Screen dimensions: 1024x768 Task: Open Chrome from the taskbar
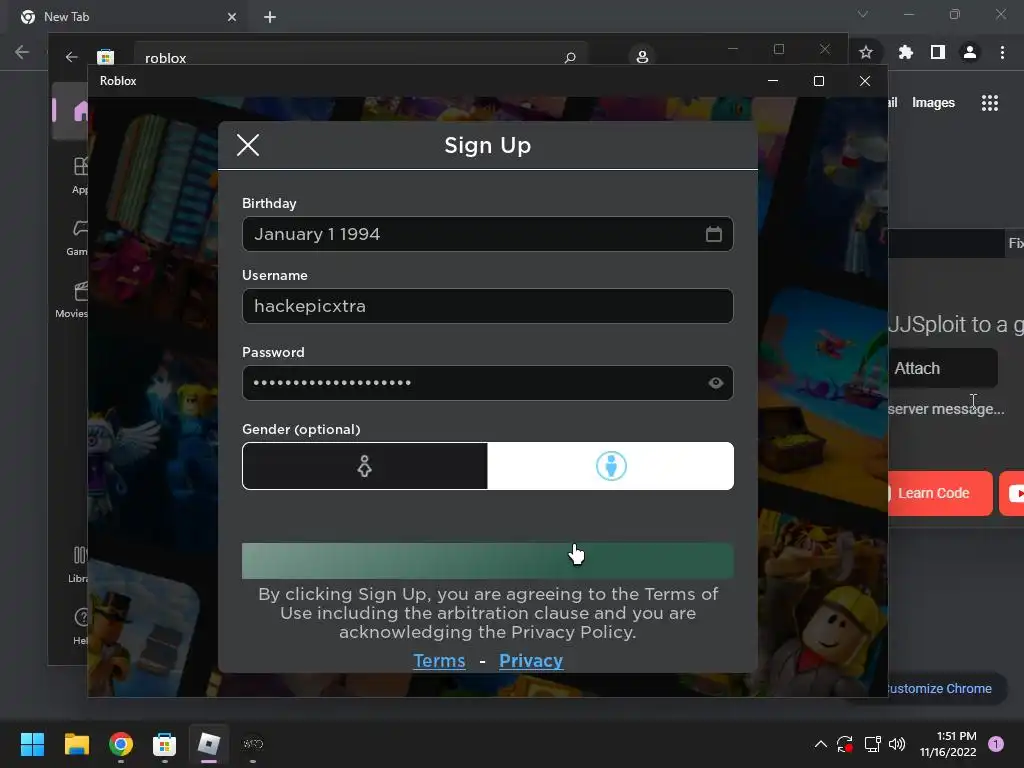click(121, 744)
